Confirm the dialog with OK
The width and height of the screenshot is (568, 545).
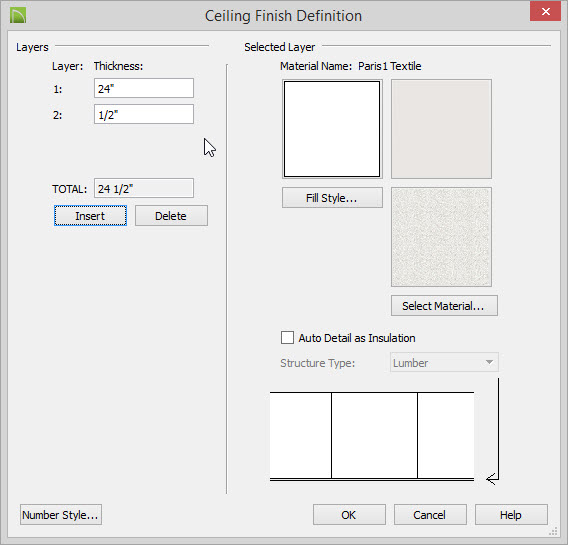[x=349, y=515]
